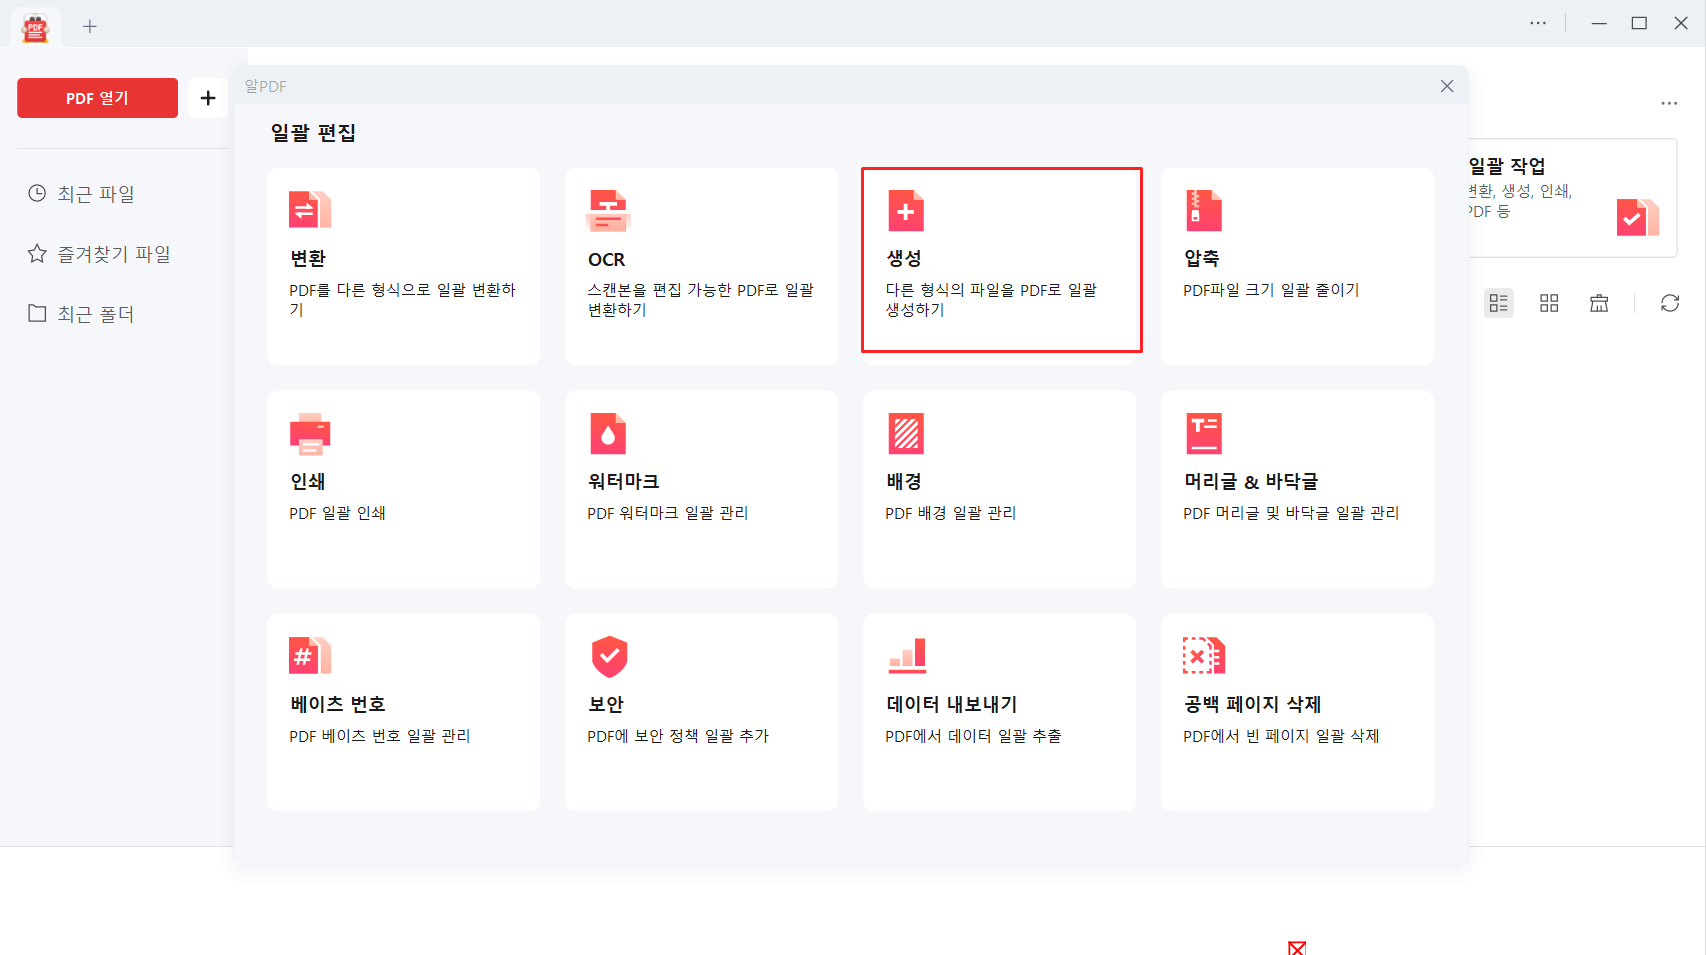Viewport: 1706px width, 955px height.
Task: Open the three-dot menu above 일괄 작업
Action: pyautogui.click(x=1669, y=103)
